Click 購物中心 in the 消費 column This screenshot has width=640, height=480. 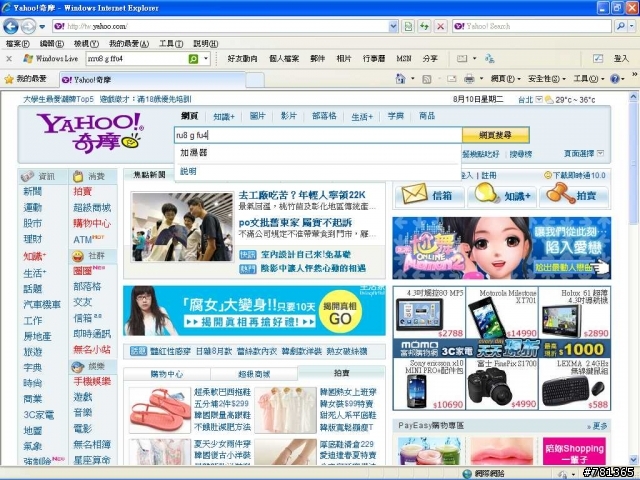[92, 223]
